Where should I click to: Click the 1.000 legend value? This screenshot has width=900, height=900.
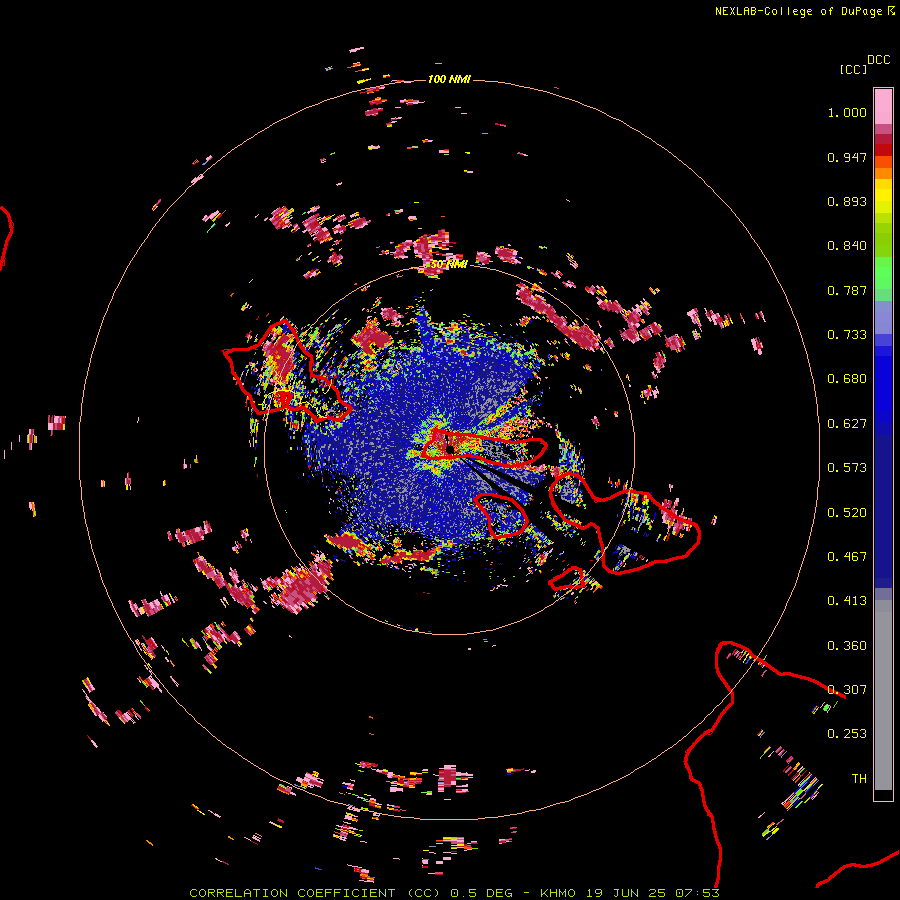click(847, 112)
